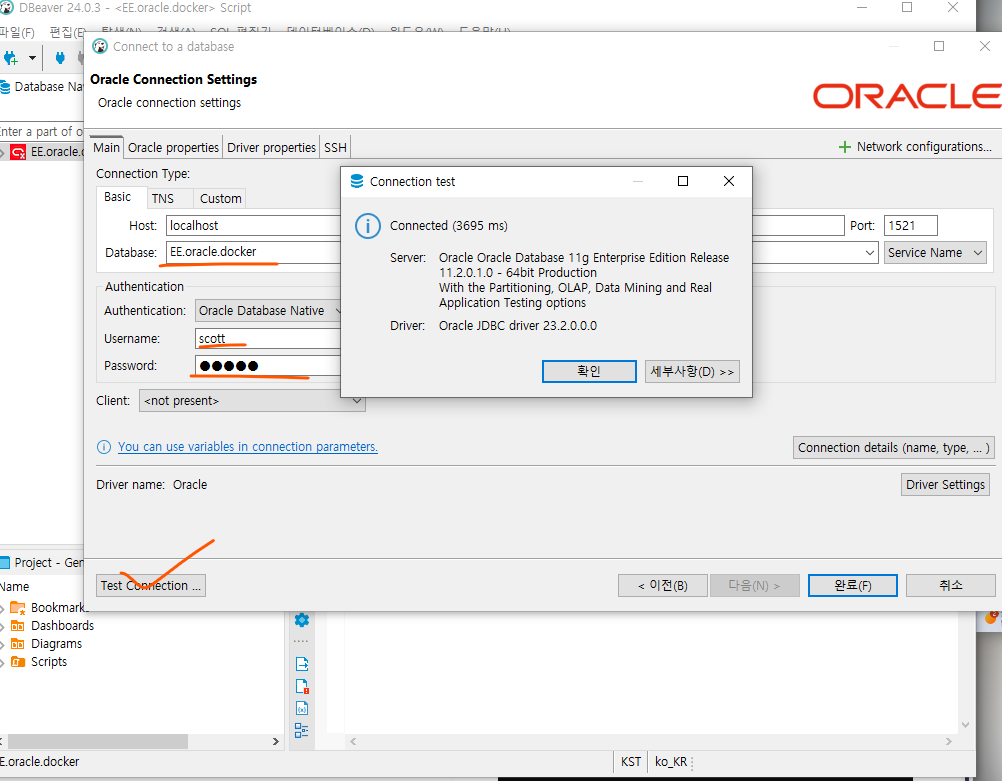Open the Service Name dropdown
Screen dimensions: 1002x781
tap(936, 252)
